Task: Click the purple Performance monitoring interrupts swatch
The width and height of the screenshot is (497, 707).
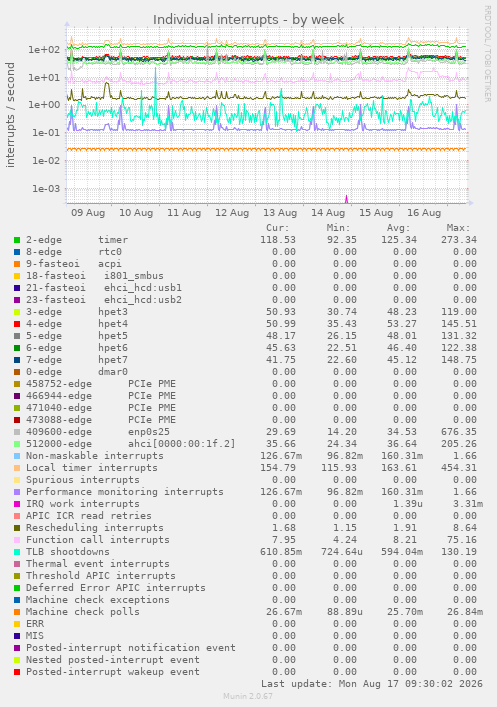Action: [x=17, y=492]
